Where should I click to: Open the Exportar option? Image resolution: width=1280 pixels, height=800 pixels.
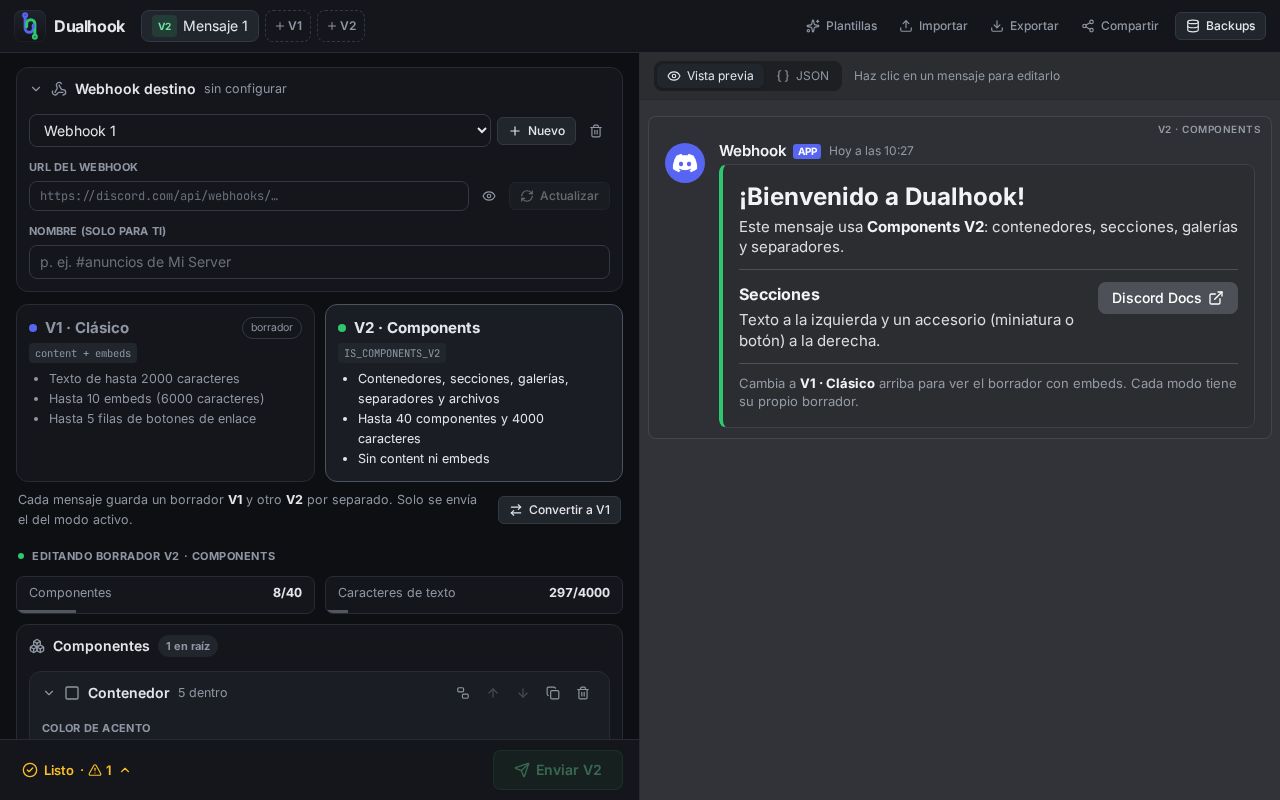coord(1024,26)
